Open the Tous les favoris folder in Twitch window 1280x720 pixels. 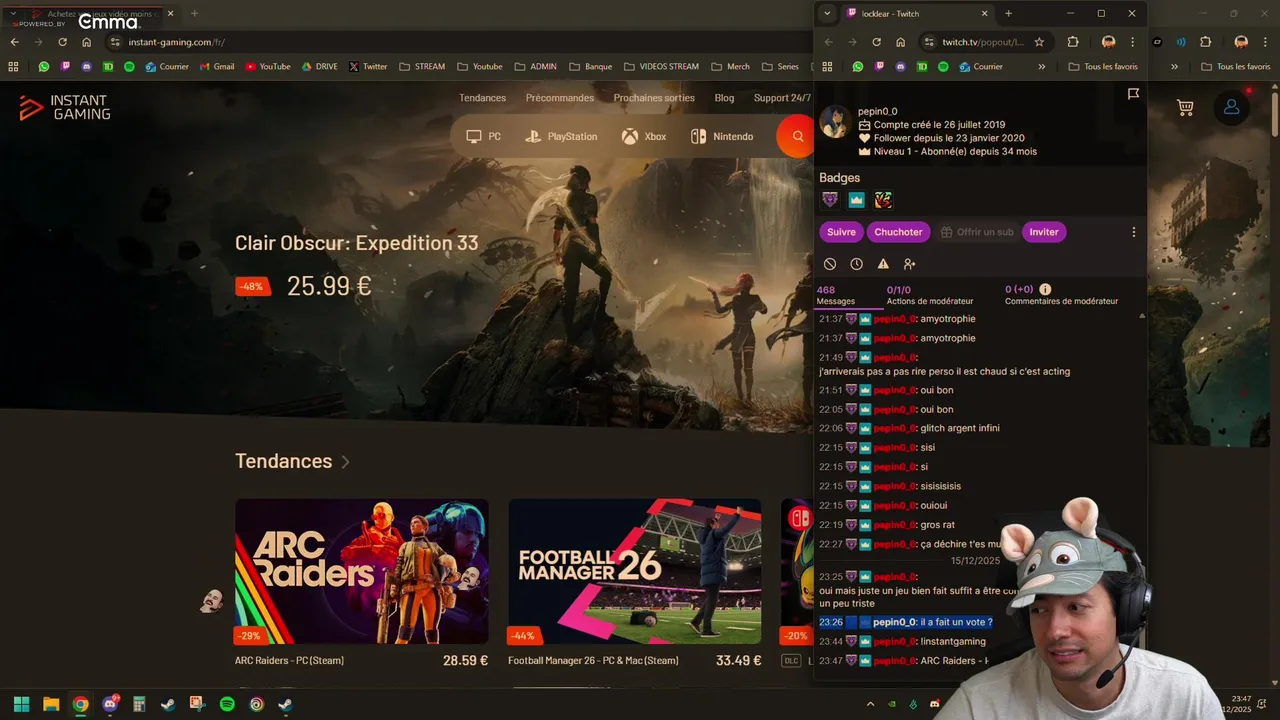(x=1103, y=67)
